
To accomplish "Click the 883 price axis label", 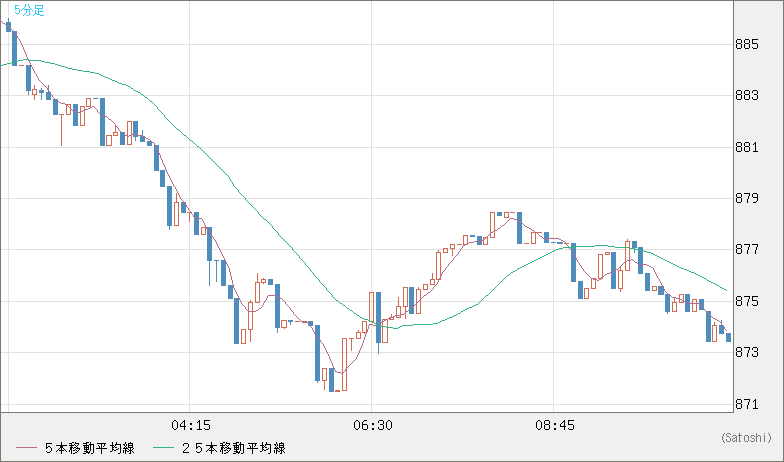I will (746, 96).
